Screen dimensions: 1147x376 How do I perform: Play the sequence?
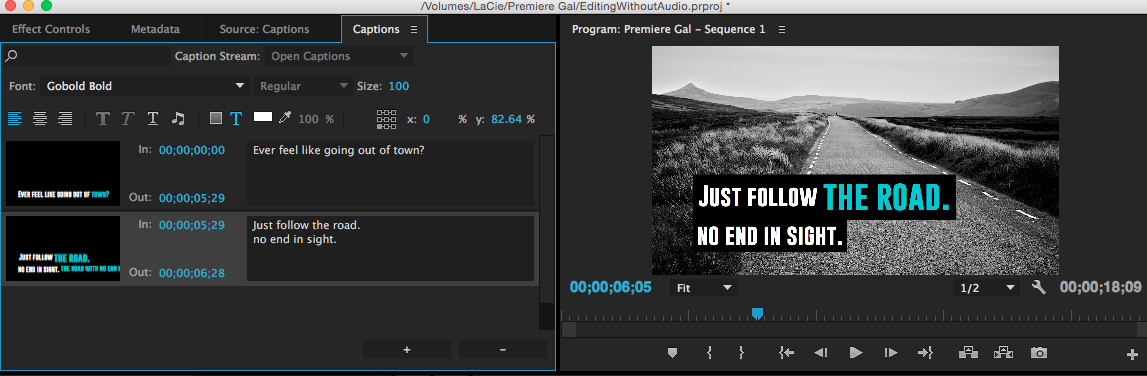click(x=855, y=353)
